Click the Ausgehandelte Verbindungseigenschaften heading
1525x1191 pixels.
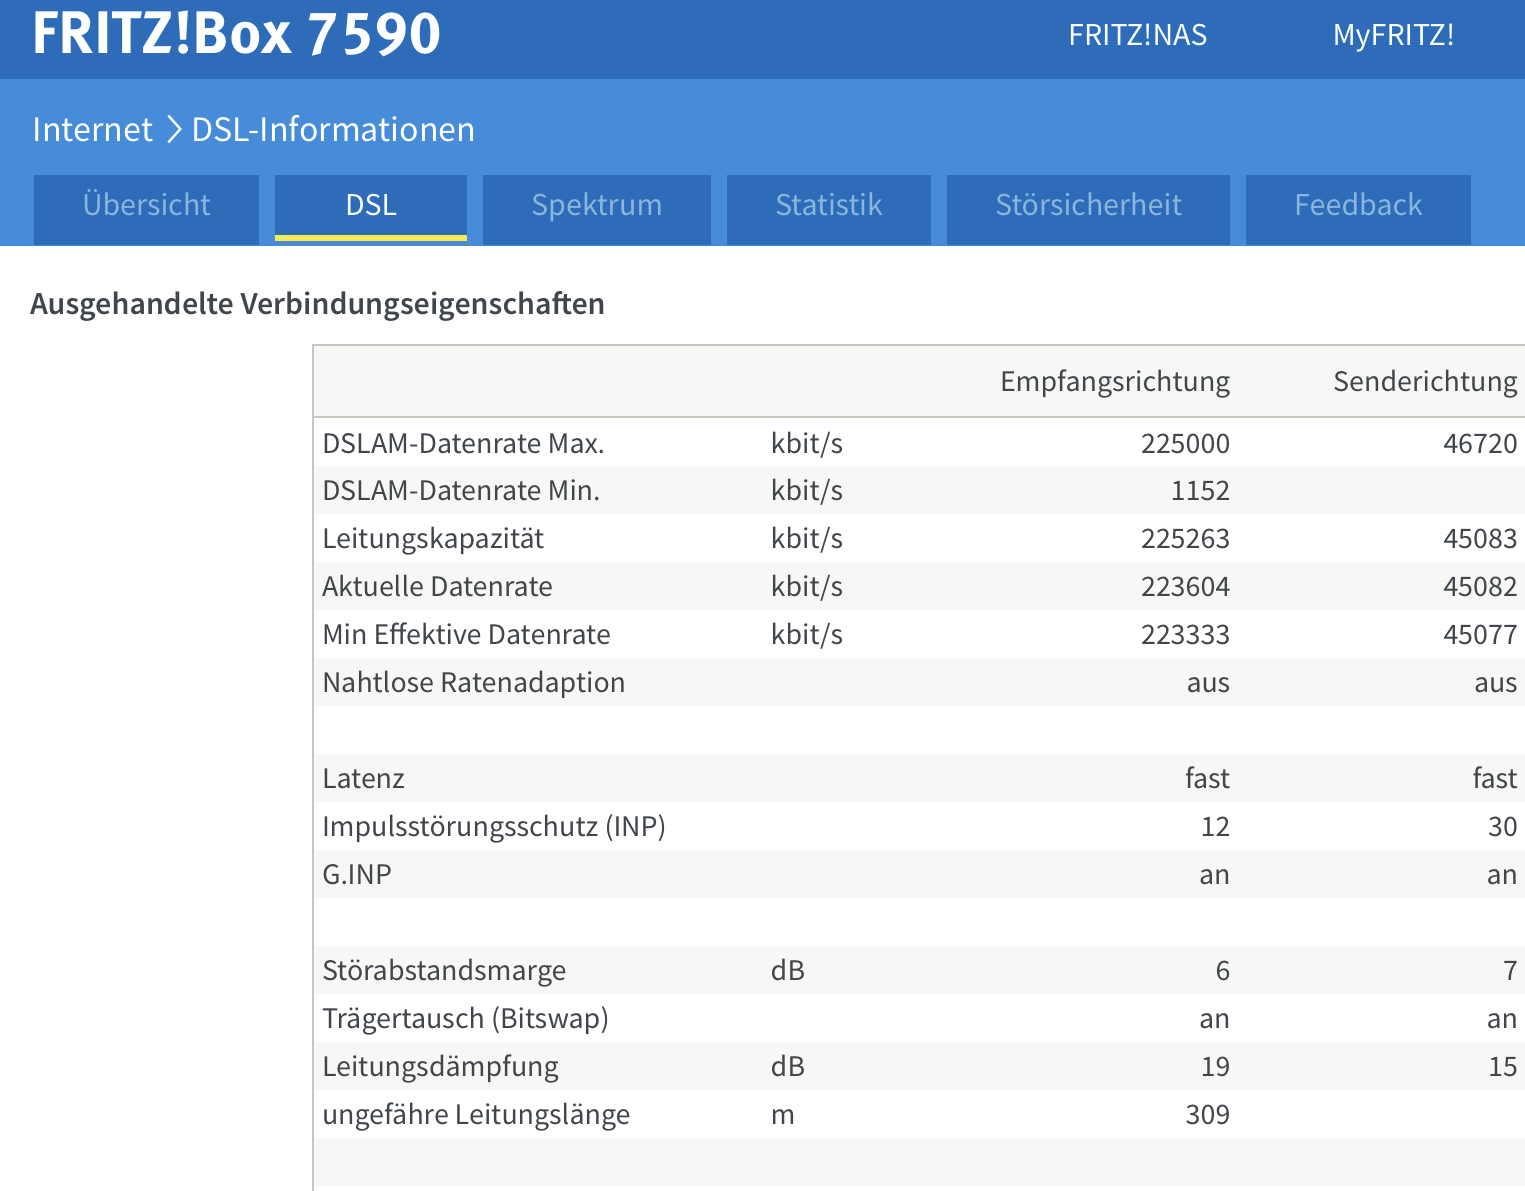pyautogui.click(x=317, y=304)
